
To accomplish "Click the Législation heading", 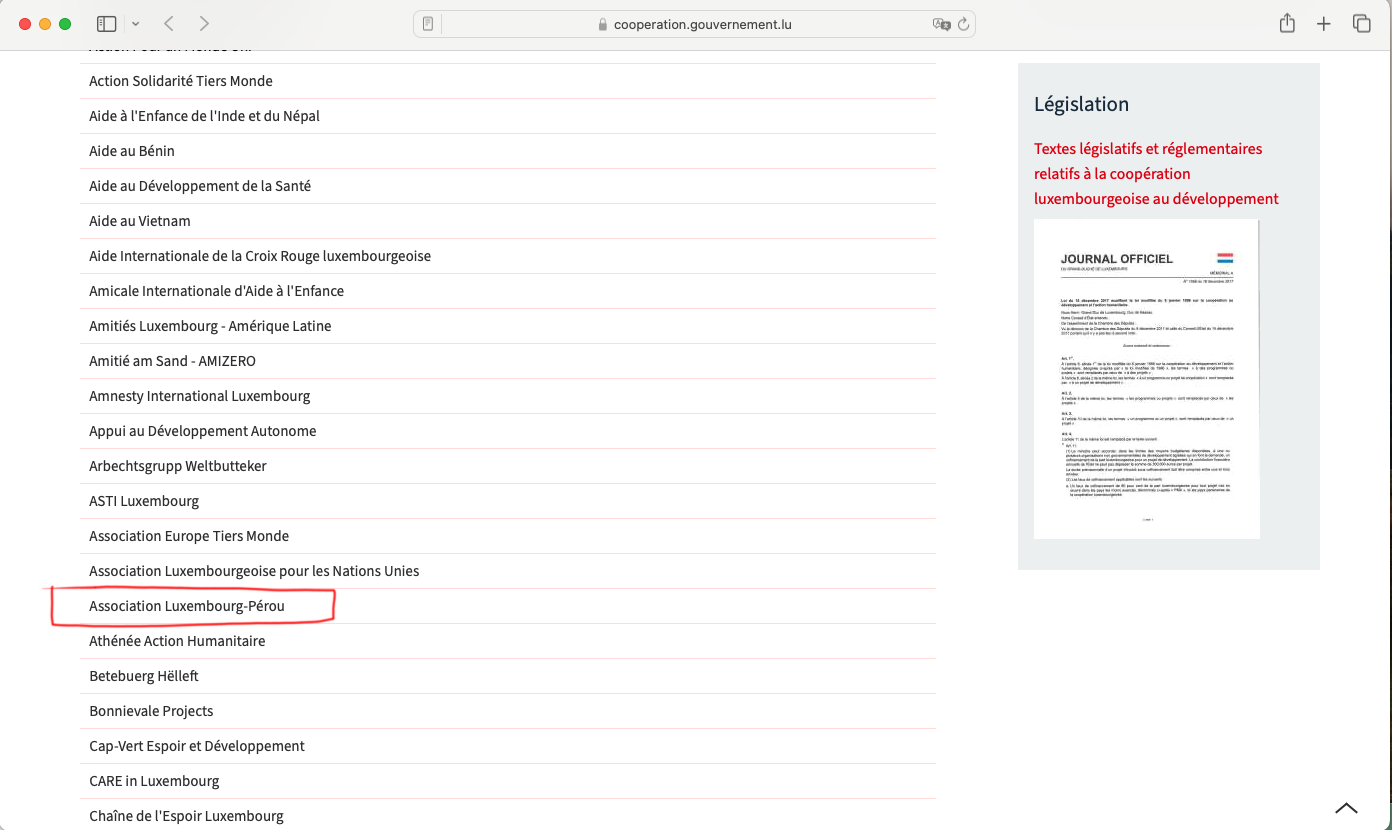I will click(1081, 104).
